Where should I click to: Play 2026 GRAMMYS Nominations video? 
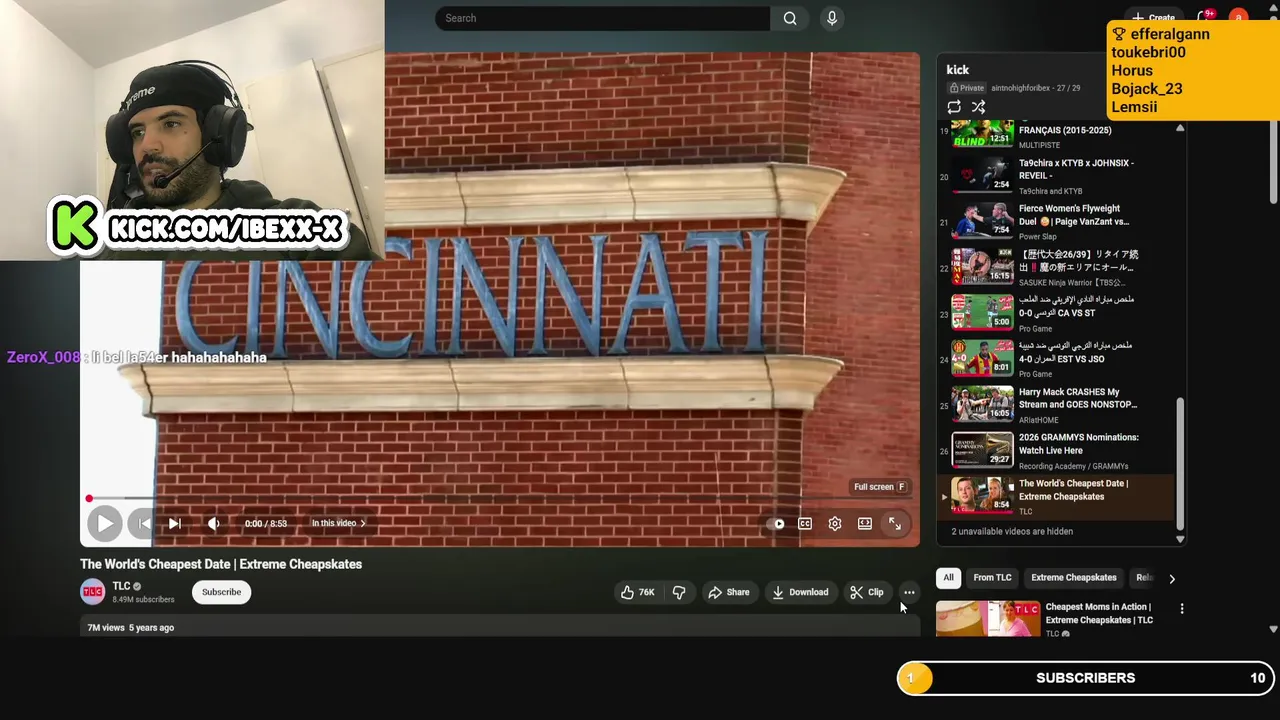[1058, 450]
